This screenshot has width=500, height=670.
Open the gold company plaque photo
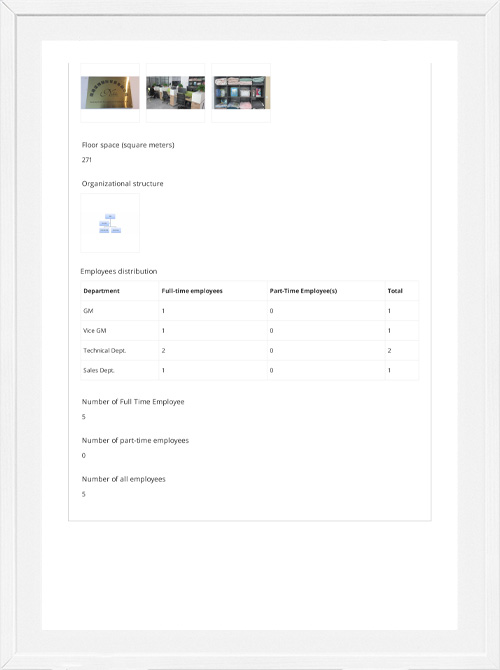[x=110, y=93]
